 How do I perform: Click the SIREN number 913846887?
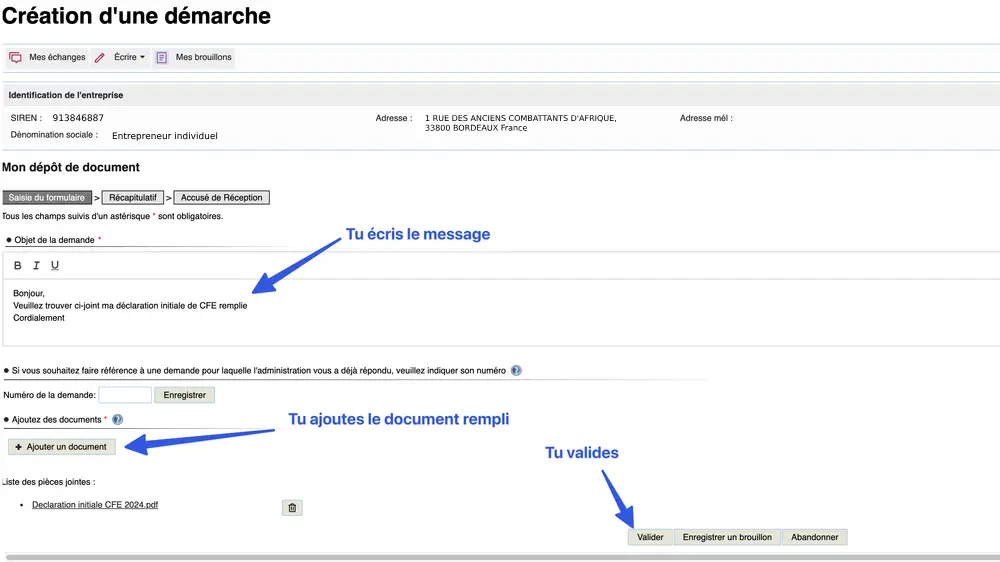78,118
